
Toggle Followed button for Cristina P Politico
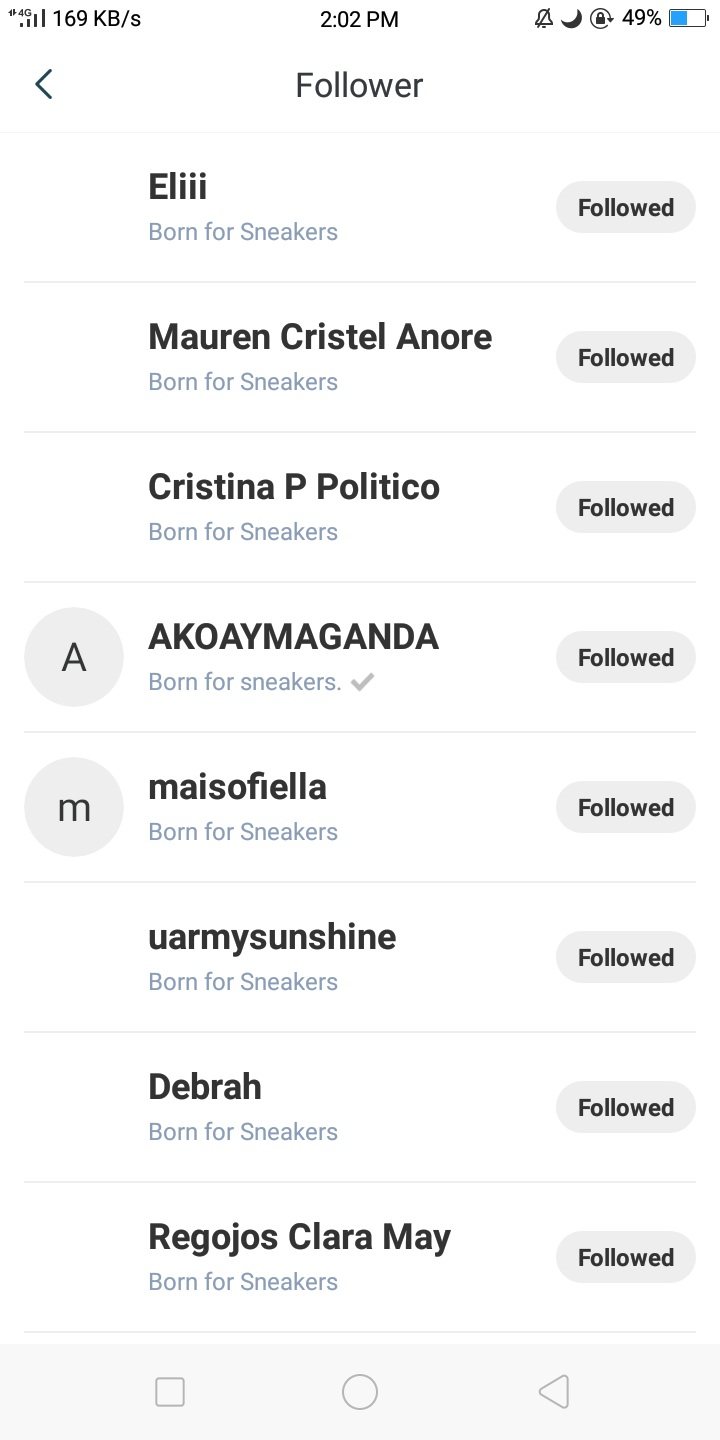tap(625, 507)
